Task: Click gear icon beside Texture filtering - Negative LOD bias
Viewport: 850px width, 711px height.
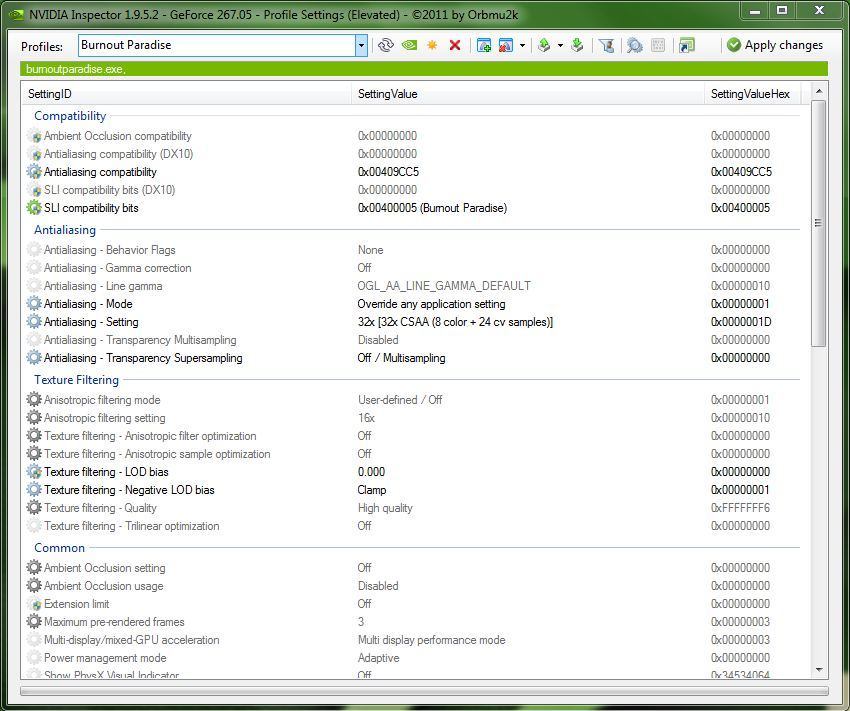Action: tap(34, 489)
